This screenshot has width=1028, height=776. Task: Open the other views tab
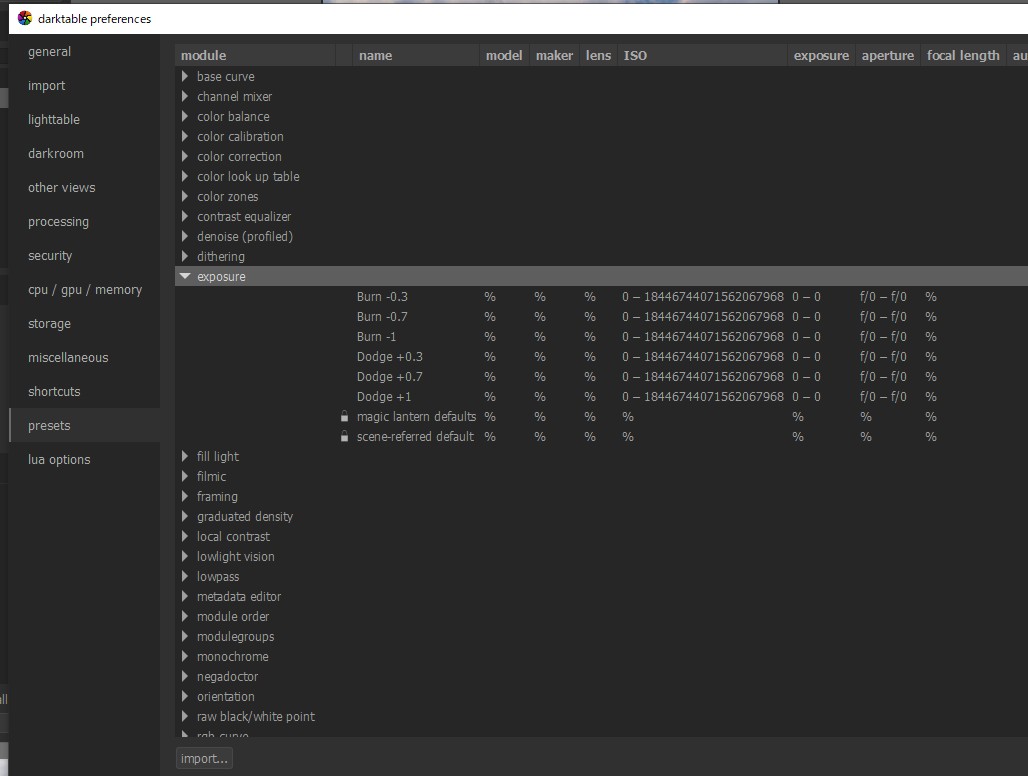point(85,187)
